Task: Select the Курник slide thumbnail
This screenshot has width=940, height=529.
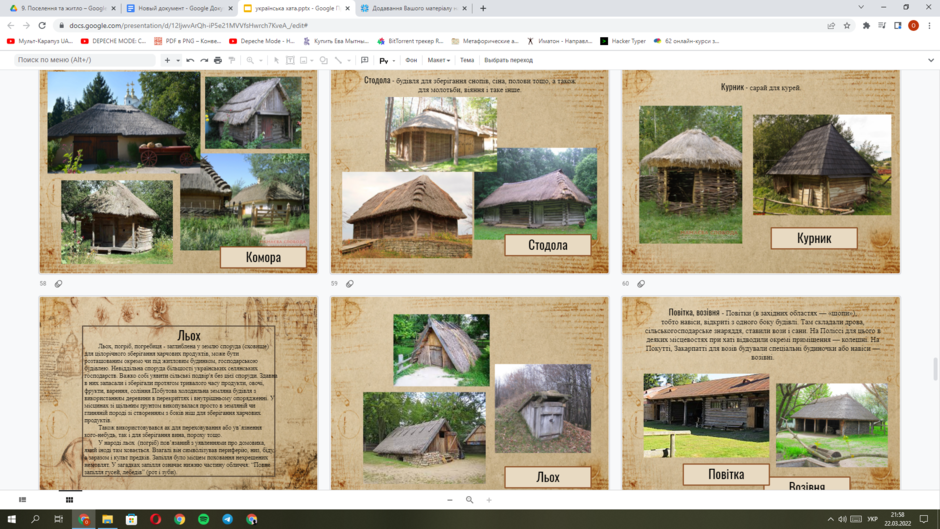Action: click(761, 172)
